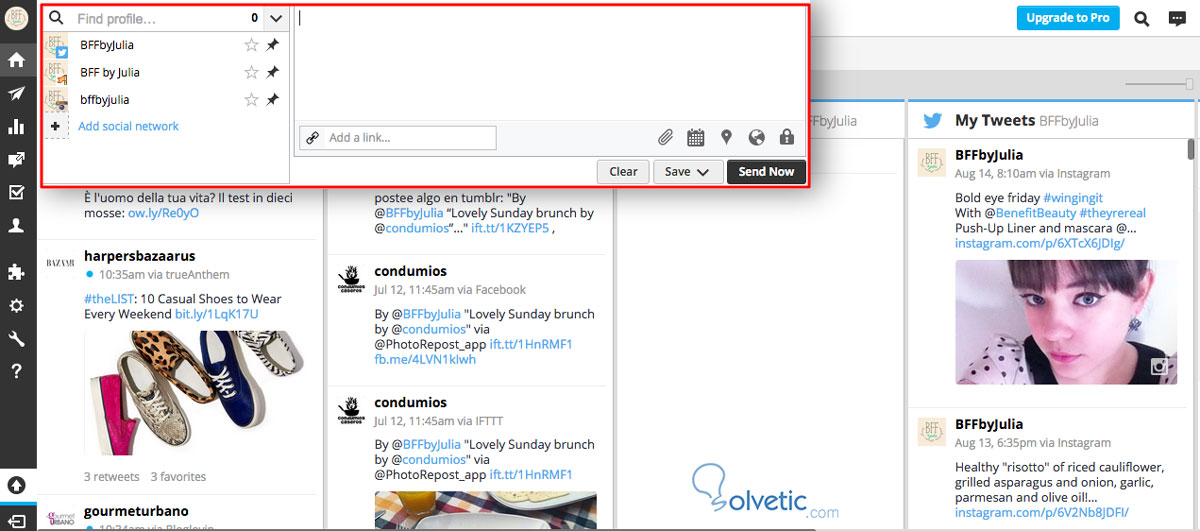Click the plus icon beside Add social network
The image size is (1200, 531).
tap(56, 126)
